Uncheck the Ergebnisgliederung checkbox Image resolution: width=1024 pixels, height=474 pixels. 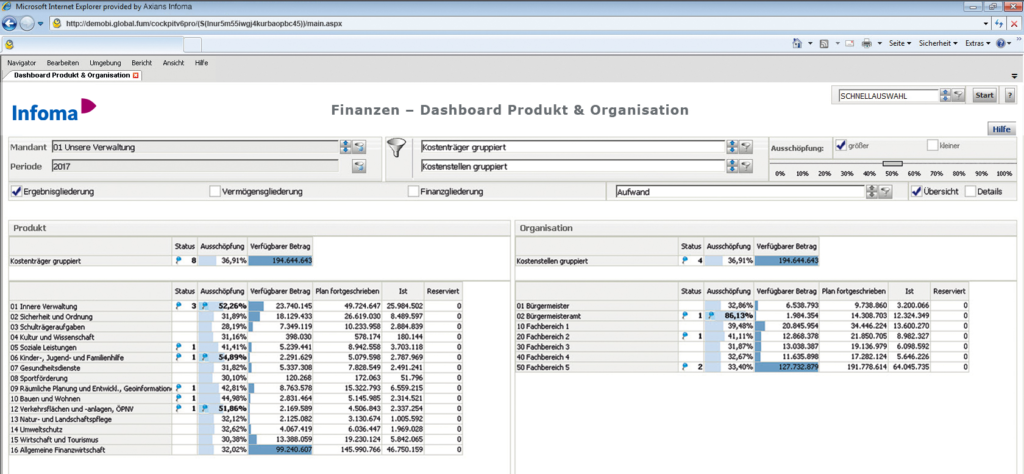point(16,192)
